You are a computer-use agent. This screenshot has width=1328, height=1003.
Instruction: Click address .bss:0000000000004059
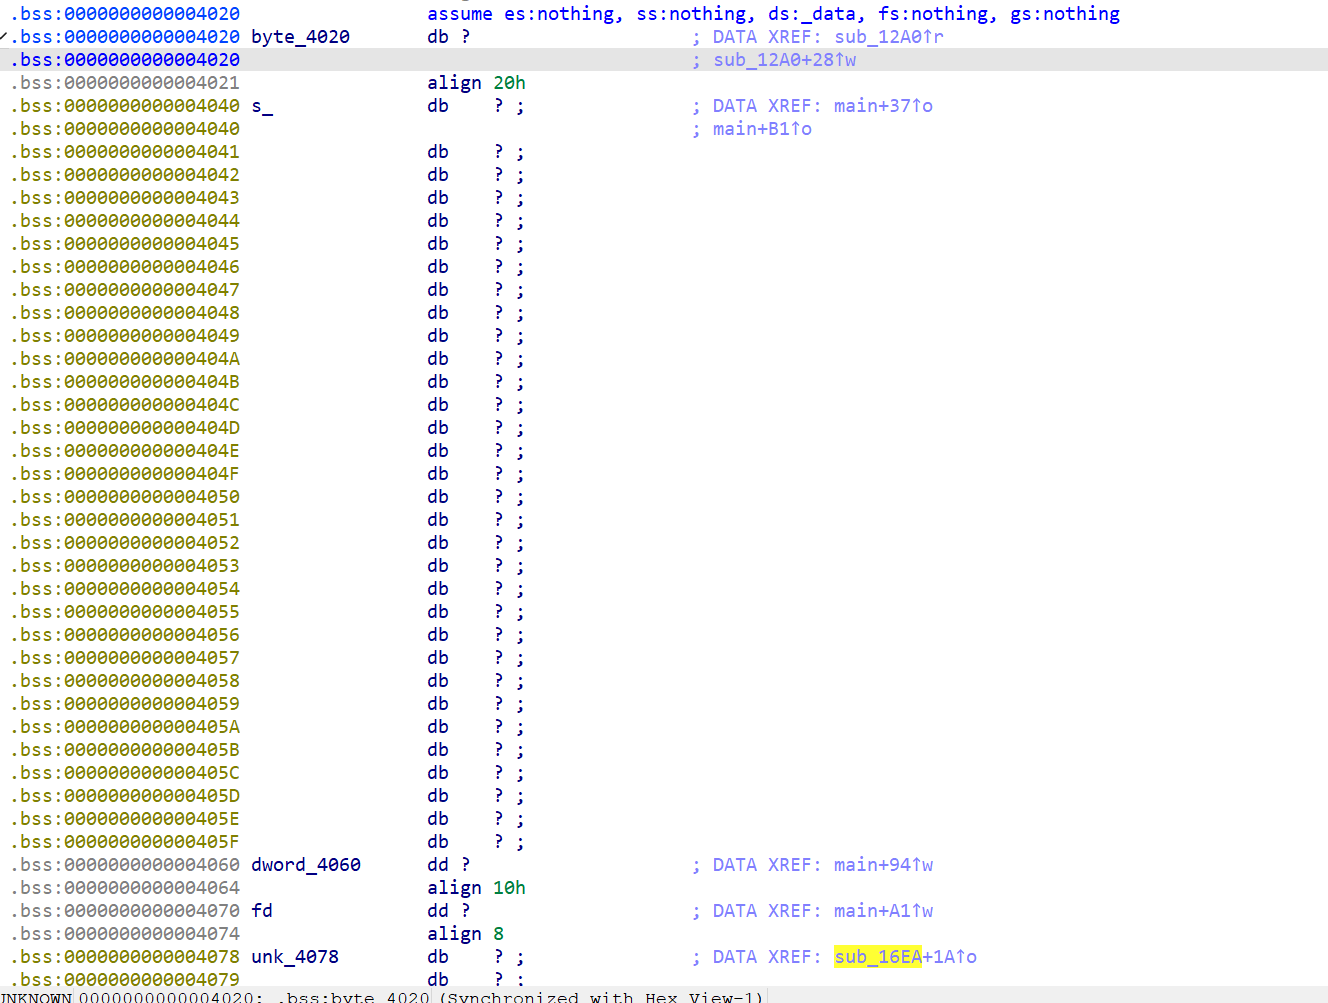pos(125,704)
